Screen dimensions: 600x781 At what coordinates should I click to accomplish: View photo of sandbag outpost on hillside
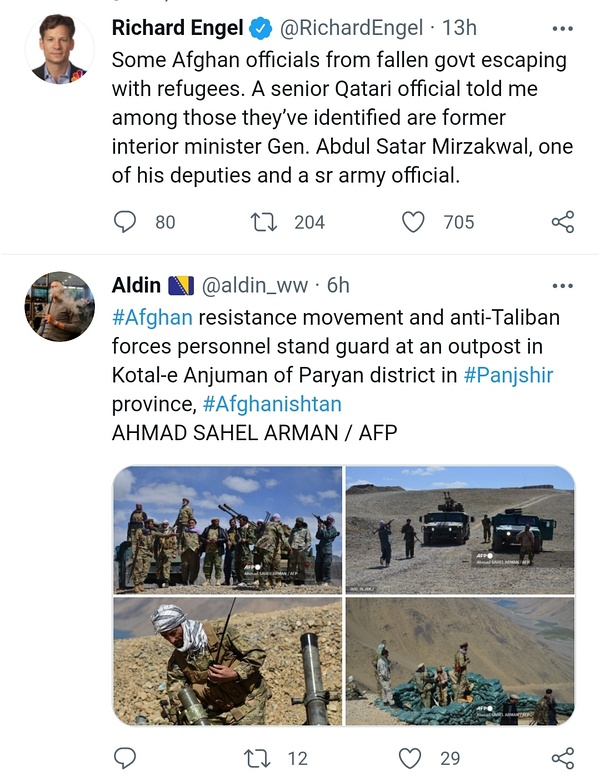tap(460, 660)
